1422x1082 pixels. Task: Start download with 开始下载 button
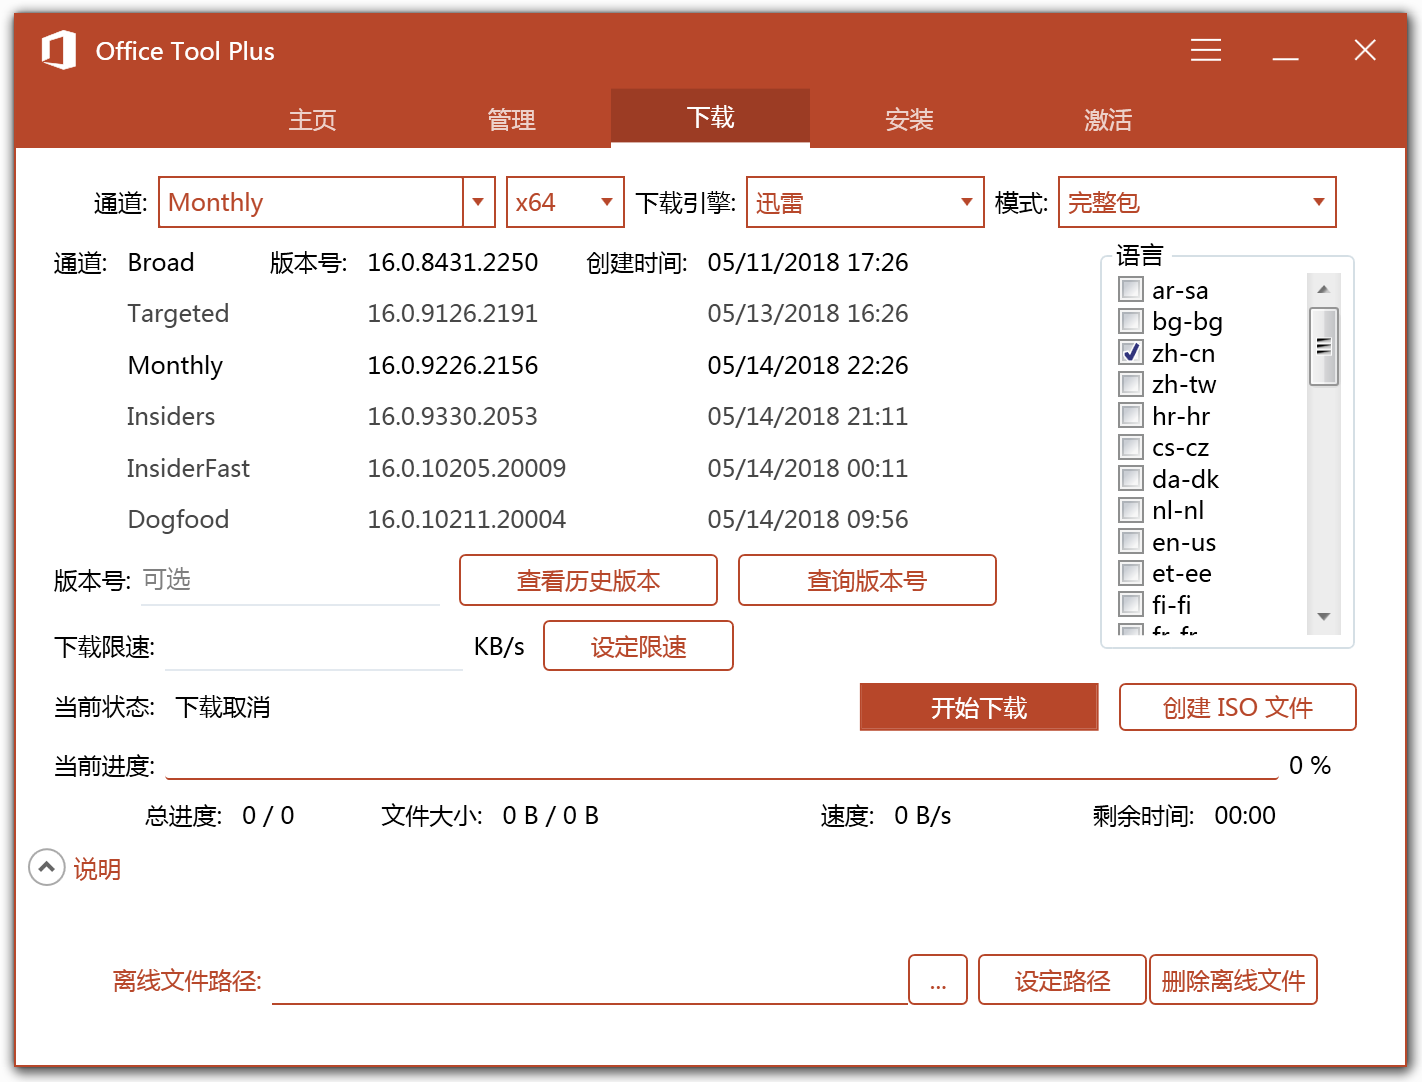[979, 707]
